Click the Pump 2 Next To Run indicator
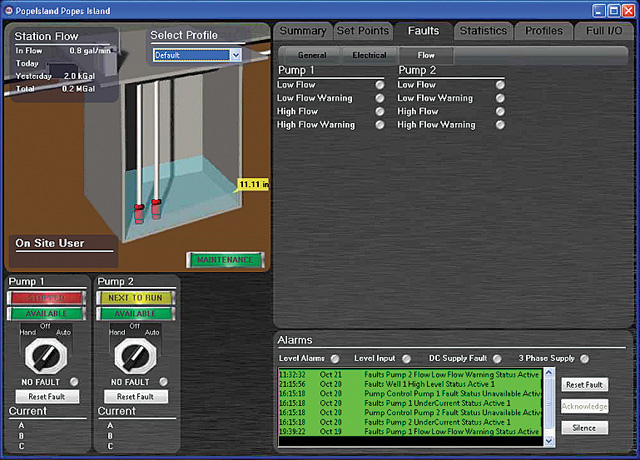The height and width of the screenshot is (460, 640). [135, 297]
